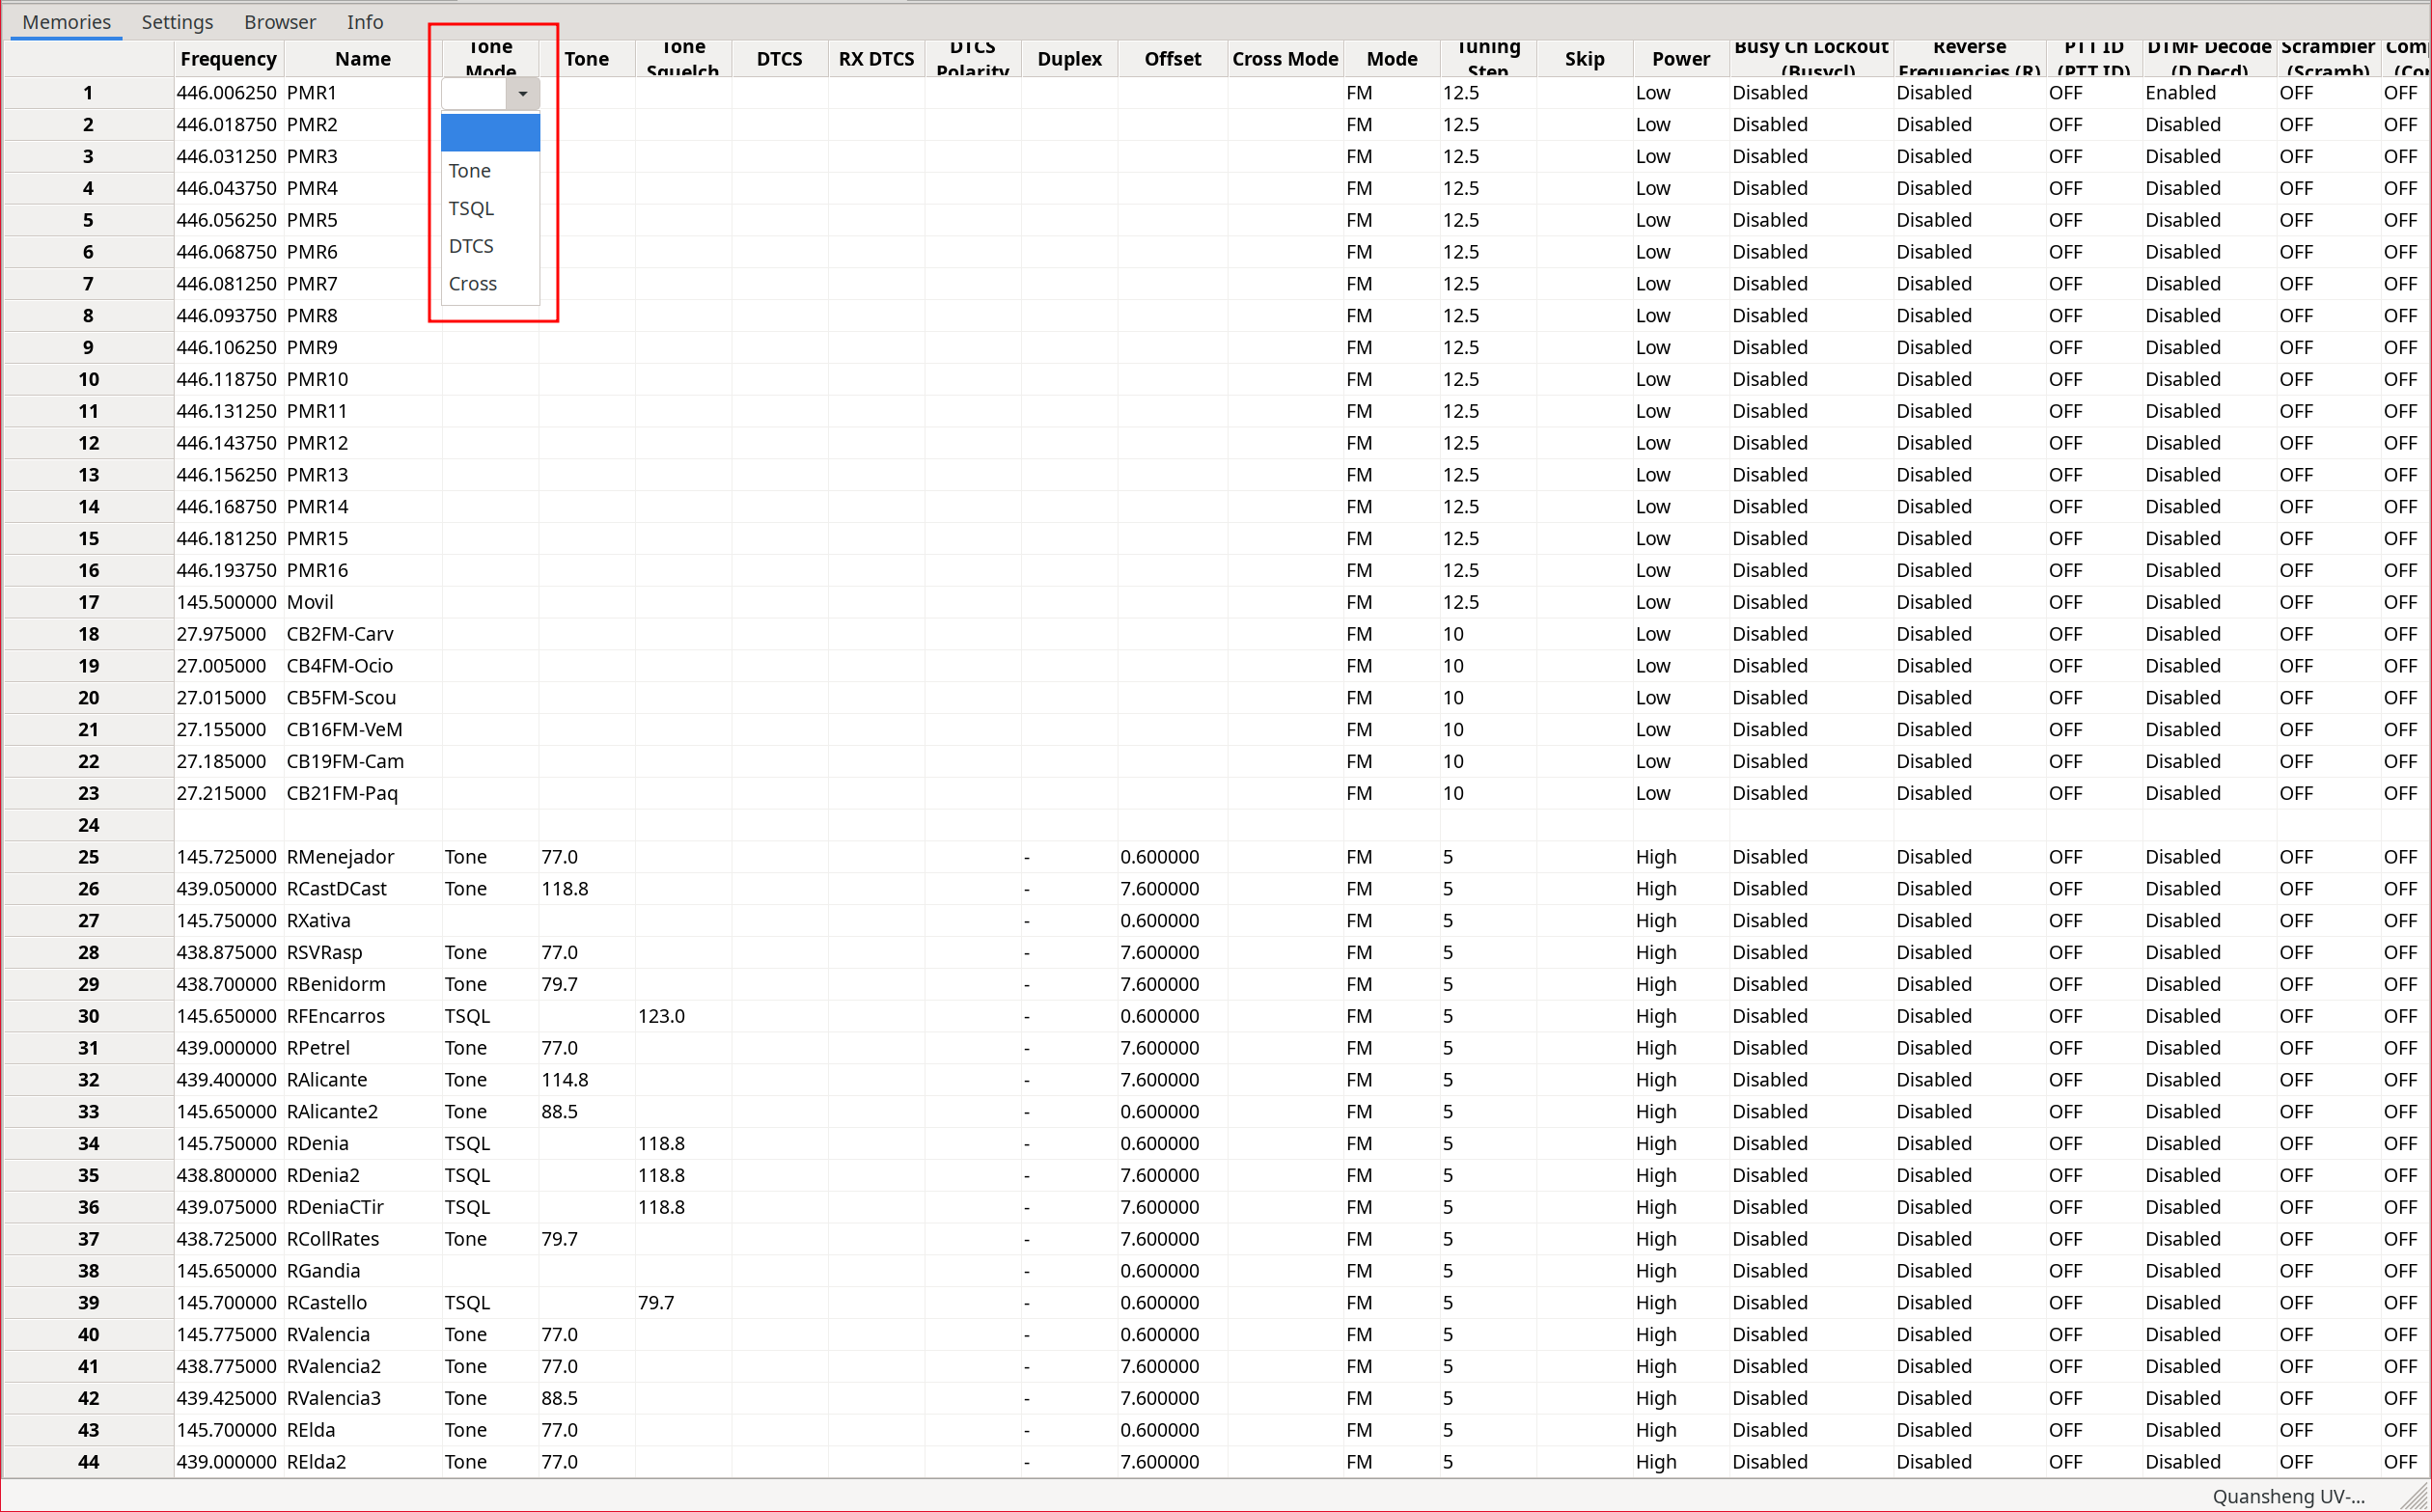Click the Tone Mode dropdown arrow
Image resolution: width=2432 pixels, height=1512 pixels.
pyautogui.click(x=522, y=93)
